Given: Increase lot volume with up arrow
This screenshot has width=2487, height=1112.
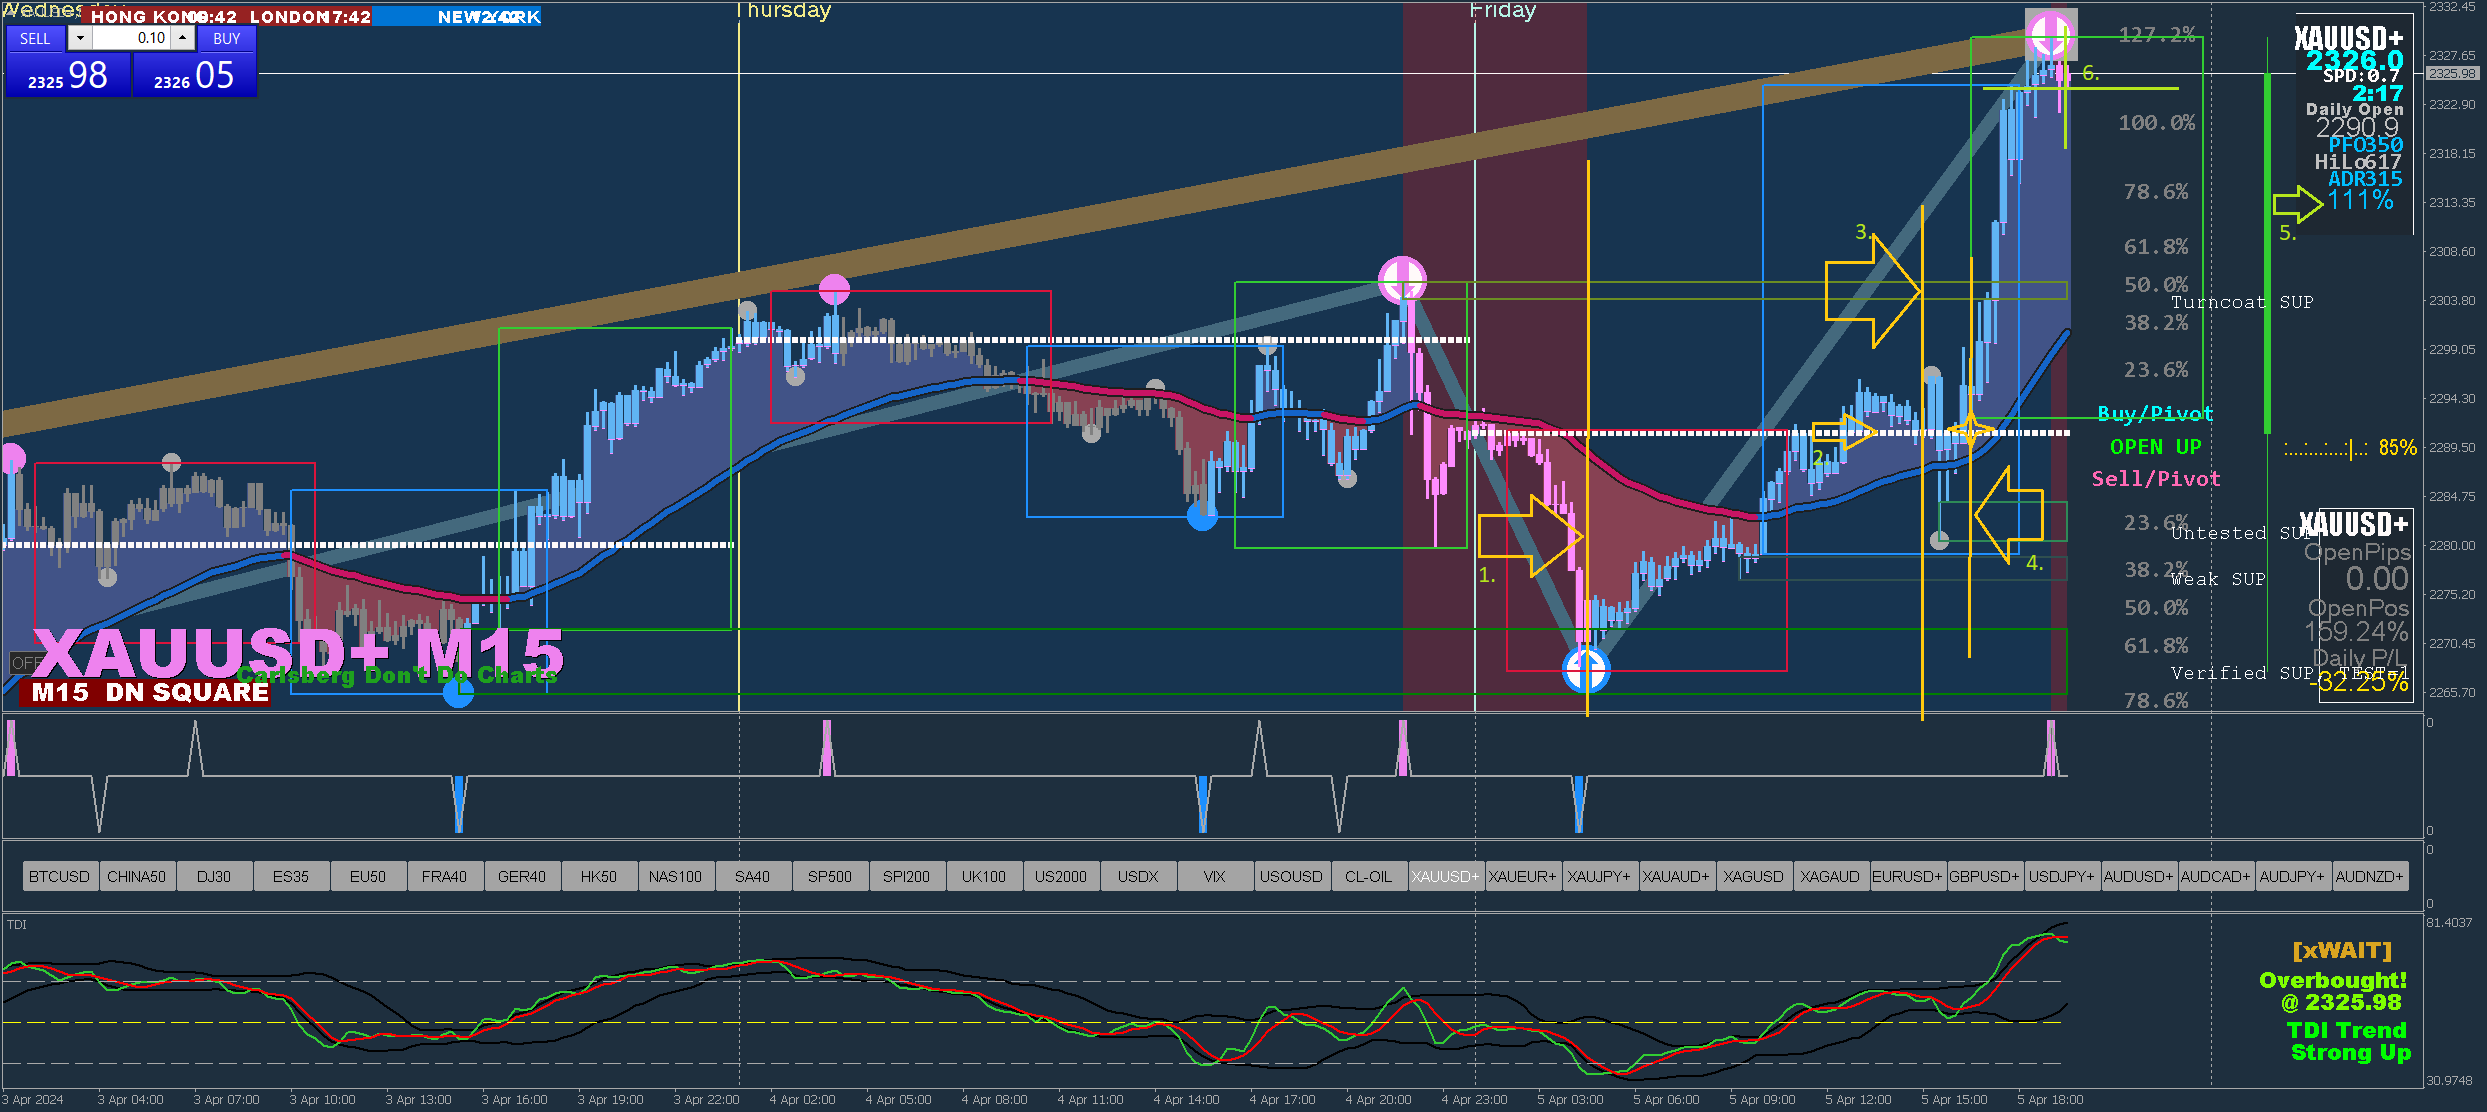Looking at the screenshot, I should coord(183,39).
